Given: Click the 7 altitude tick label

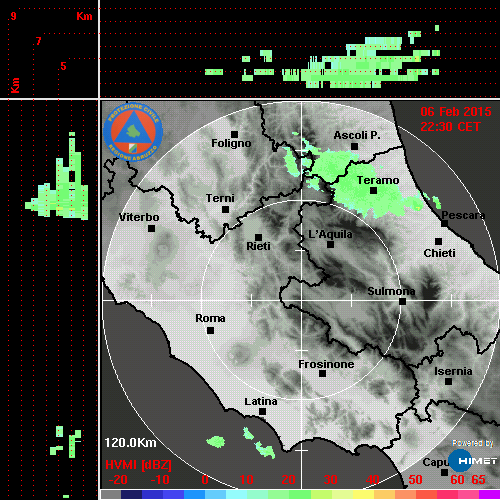Looking at the screenshot, I should [39, 41].
